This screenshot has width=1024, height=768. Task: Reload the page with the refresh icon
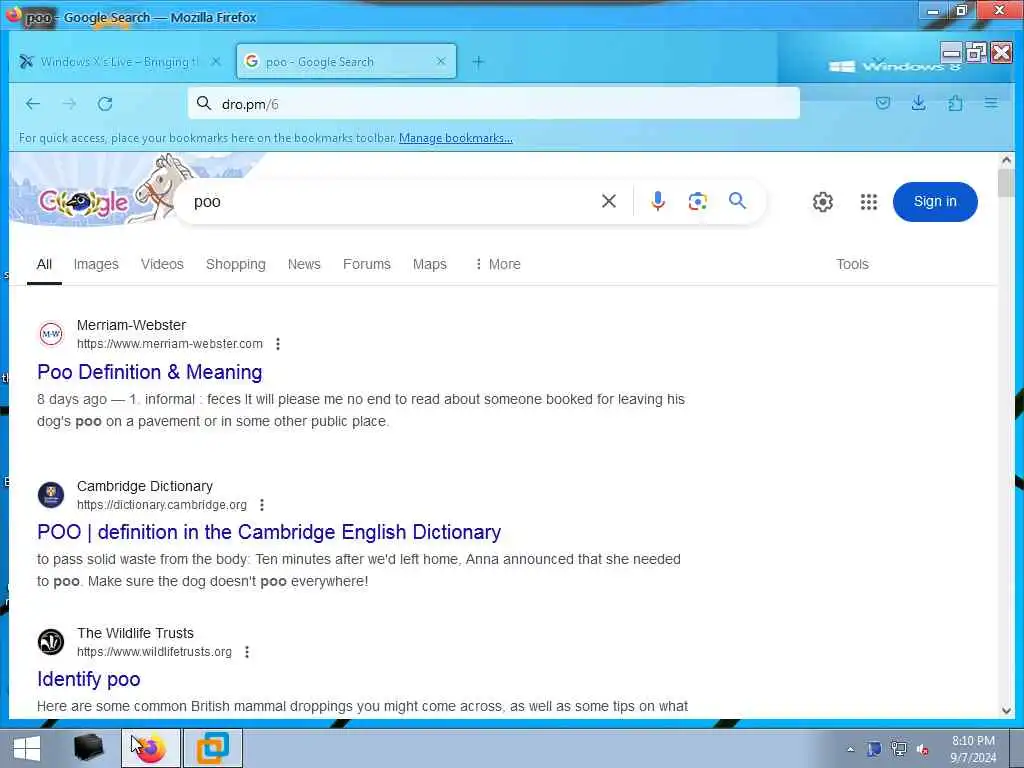coord(105,103)
